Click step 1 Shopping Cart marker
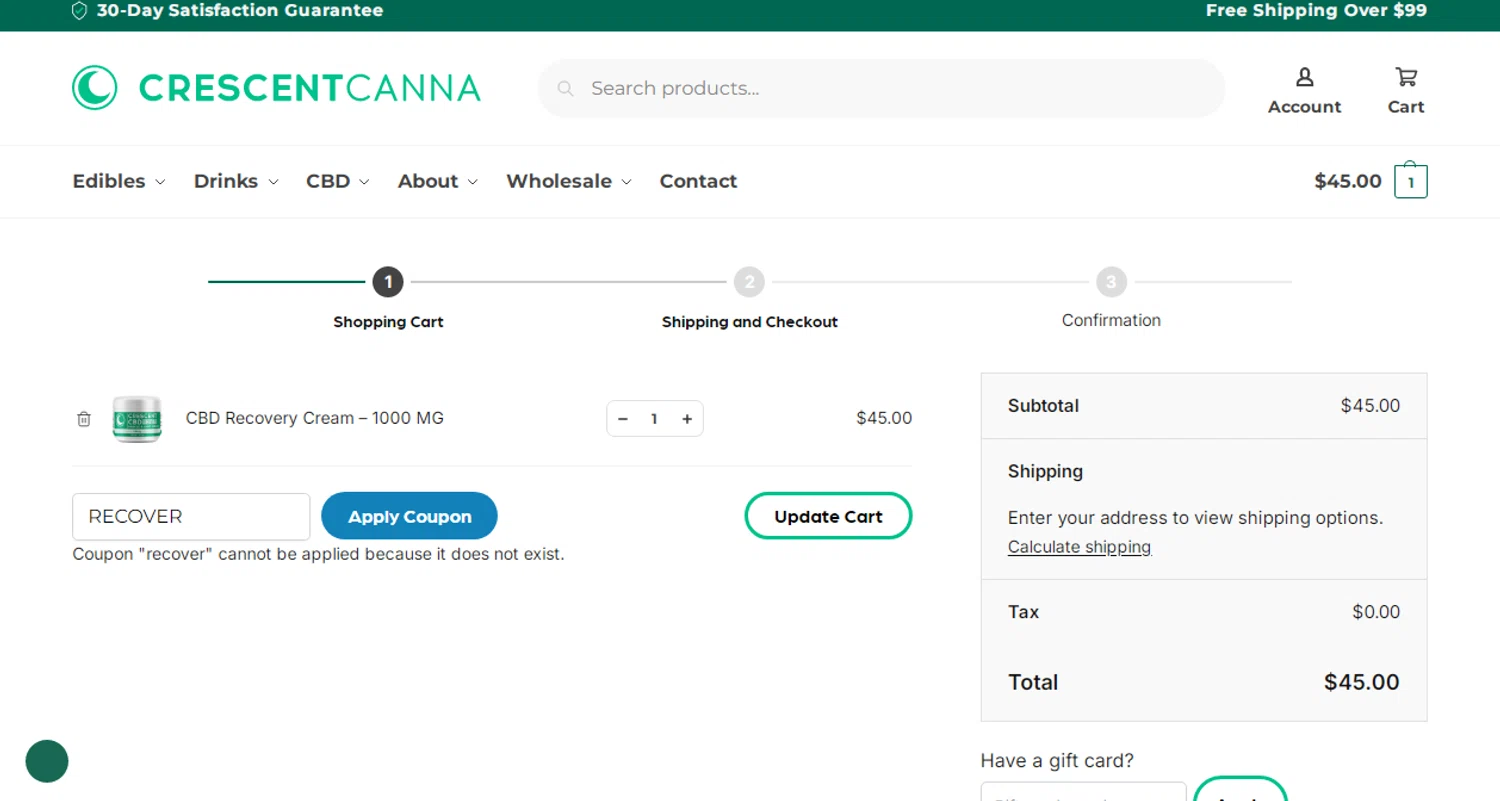 [x=388, y=282]
